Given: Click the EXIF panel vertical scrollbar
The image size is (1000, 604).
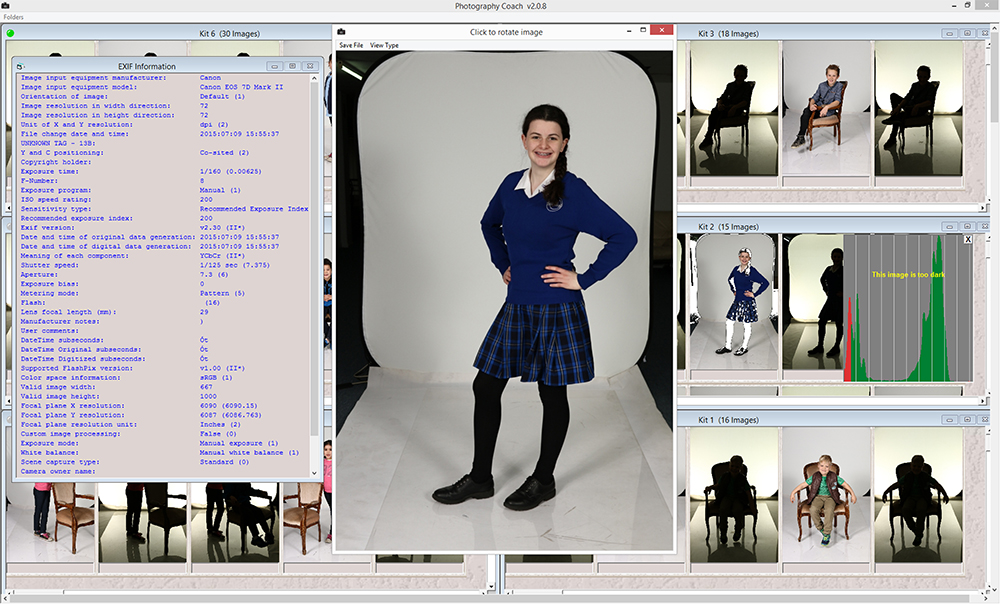Looking at the screenshot, I should tap(314, 280).
